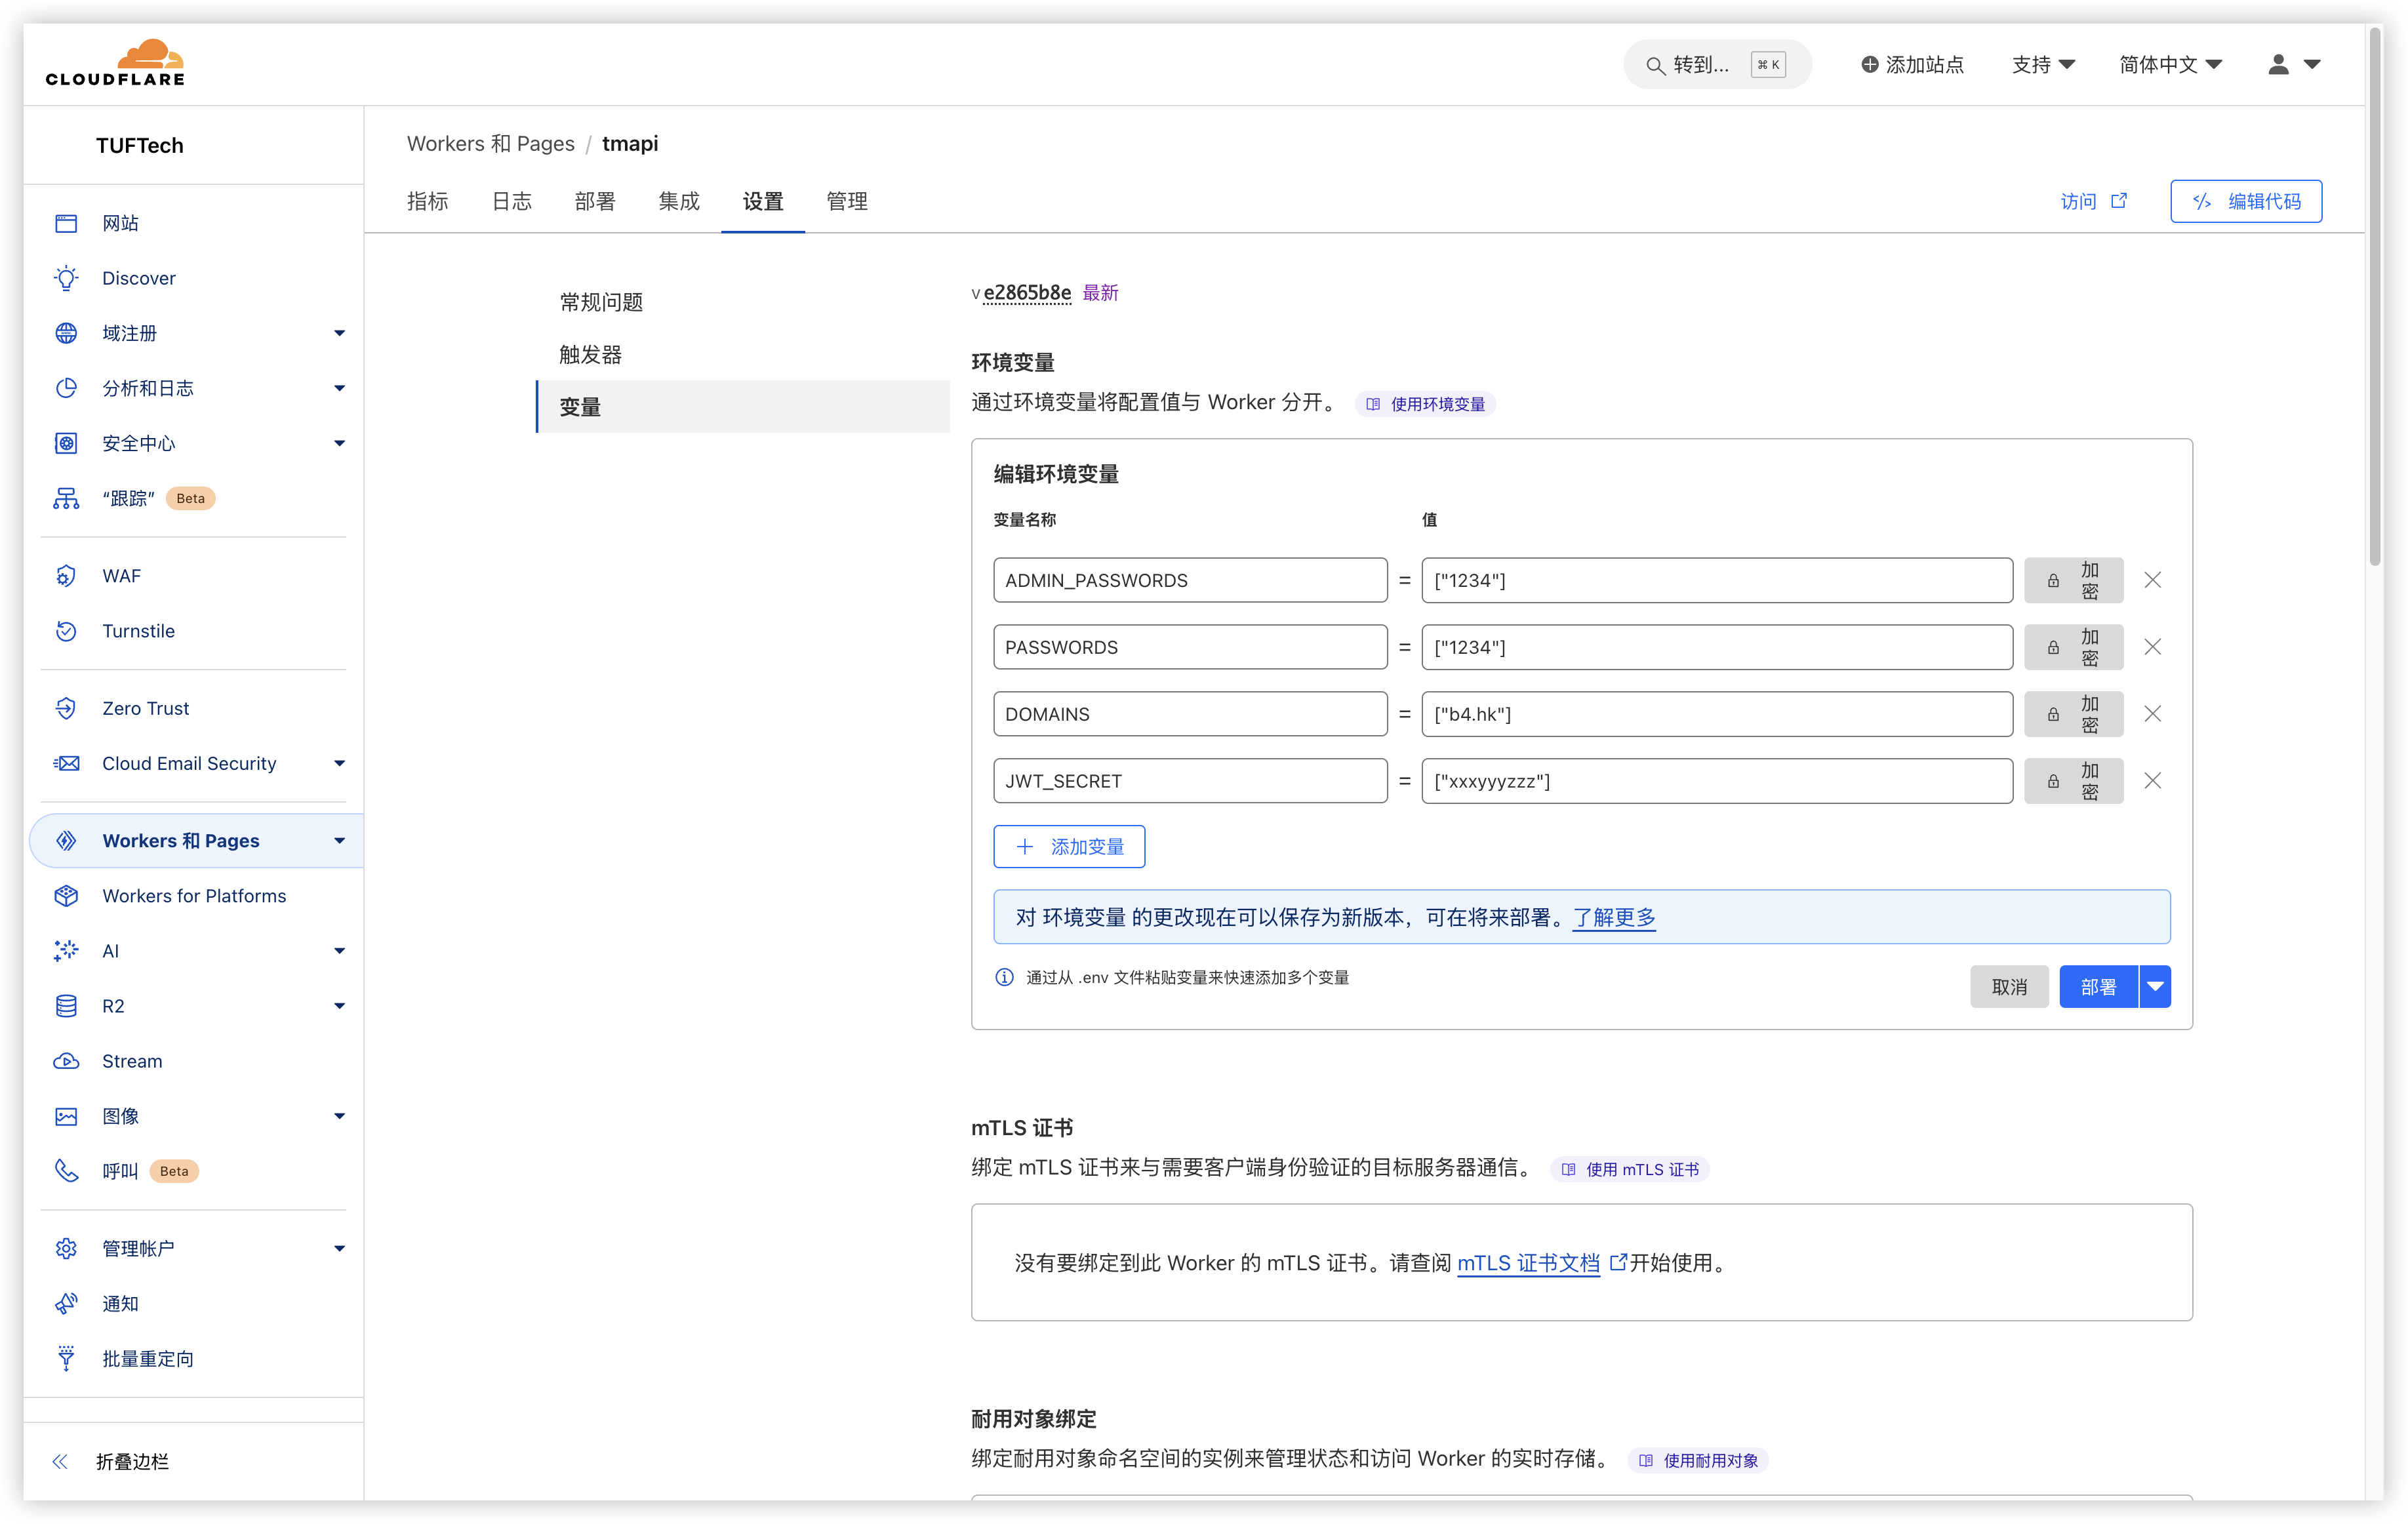Click the Cloudflare logo

click(115, 63)
